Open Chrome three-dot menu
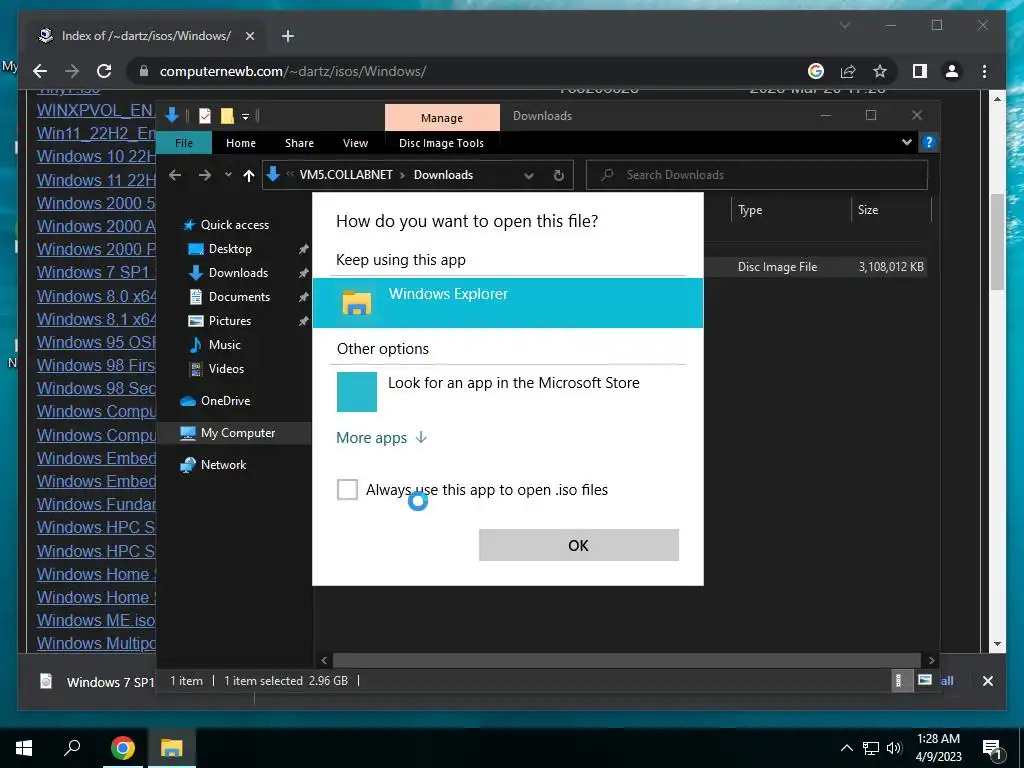Image resolution: width=1024 pixels, height=768 pixels. (984, 71)
